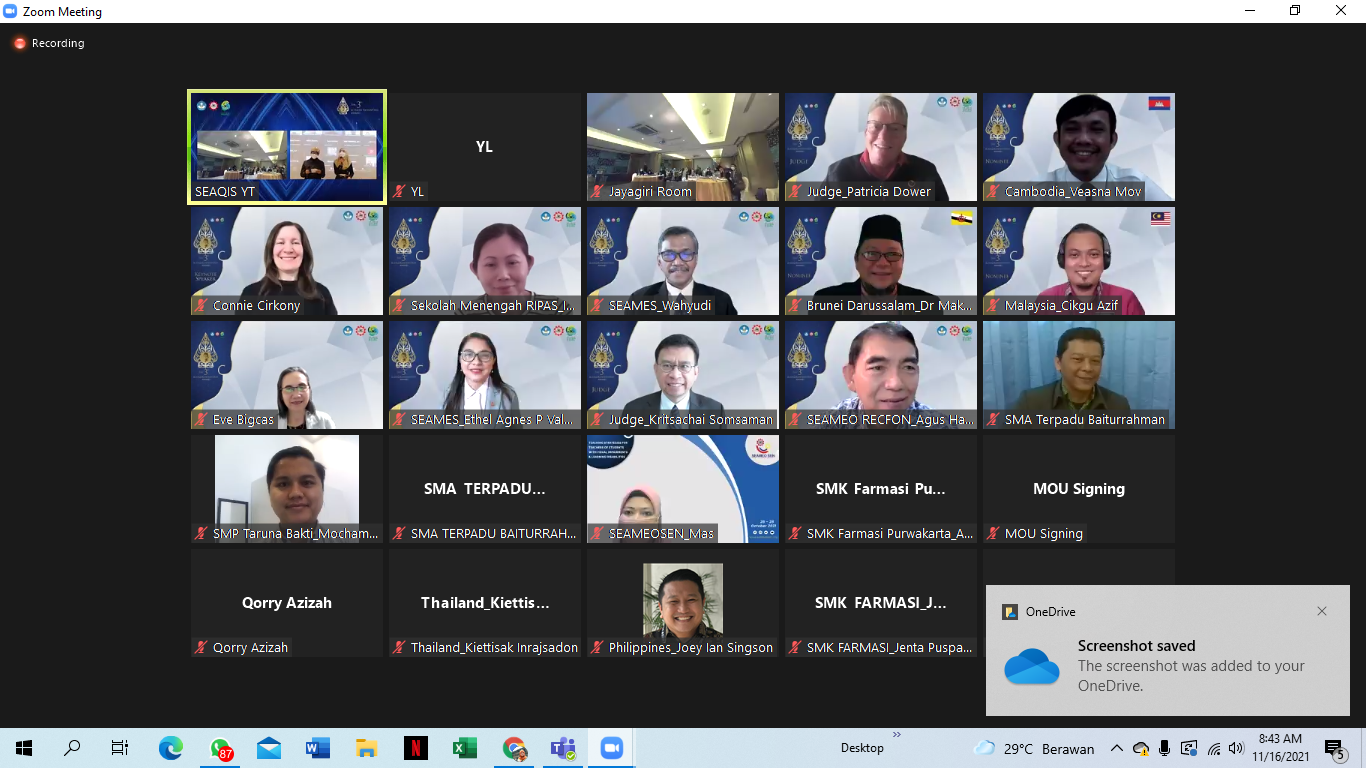Screen dimensions: 1366x768
Task: Click the Zoom icon in the taskbar
Action: tap(611, 748)
